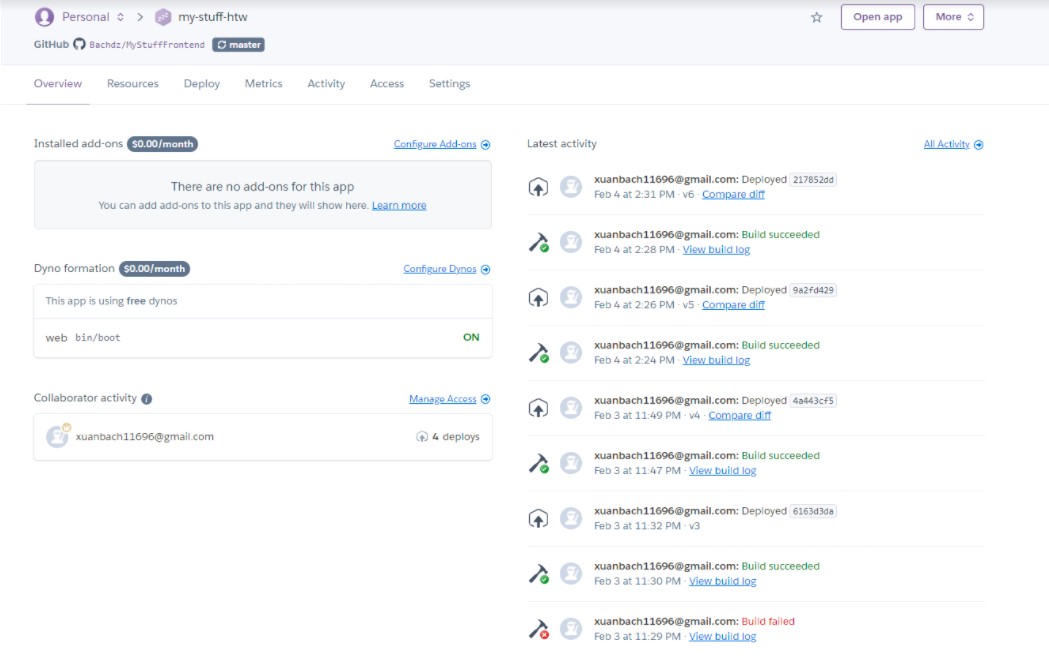The height and width of the screenshot is (663, 1049).
Task: View build log for Feb 4 2:28 PM
Action: click(x=716, y=250)
